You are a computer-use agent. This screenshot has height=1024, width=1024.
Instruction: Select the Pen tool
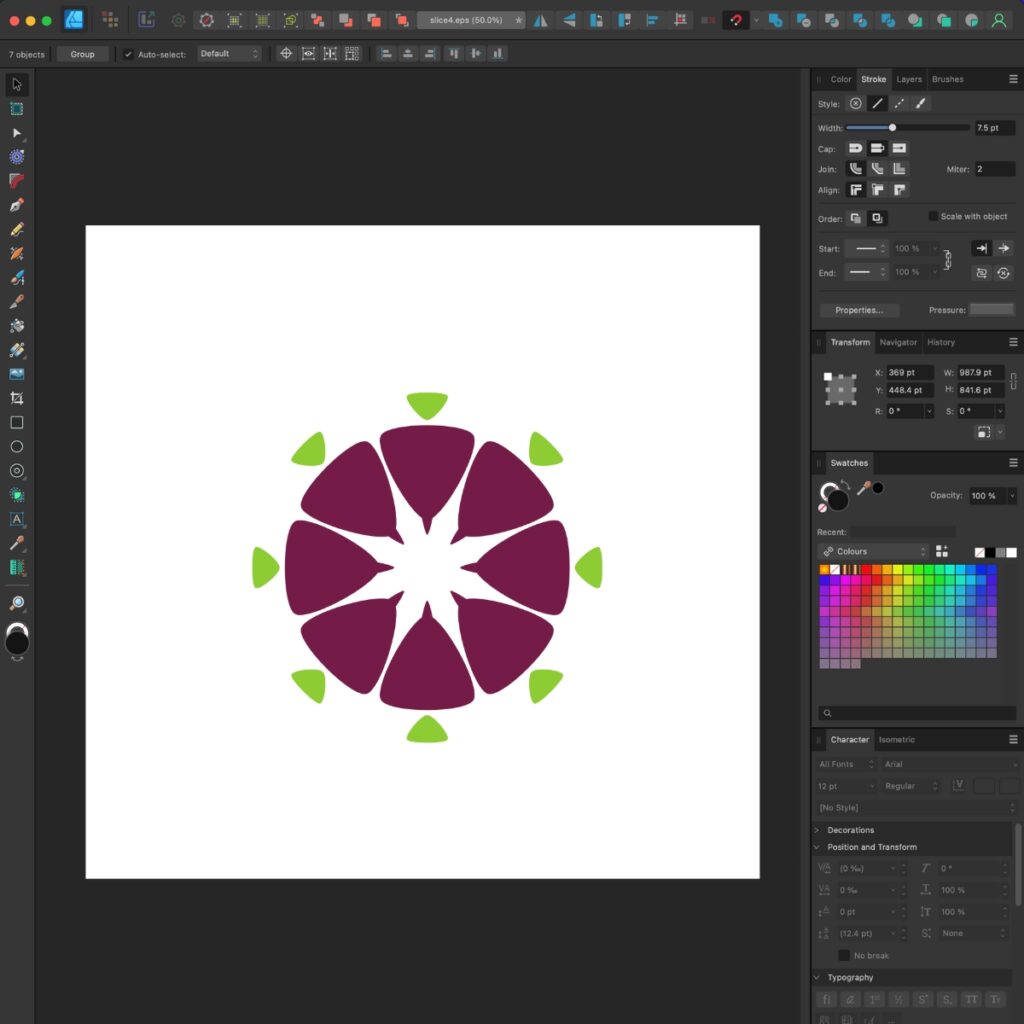16,205
